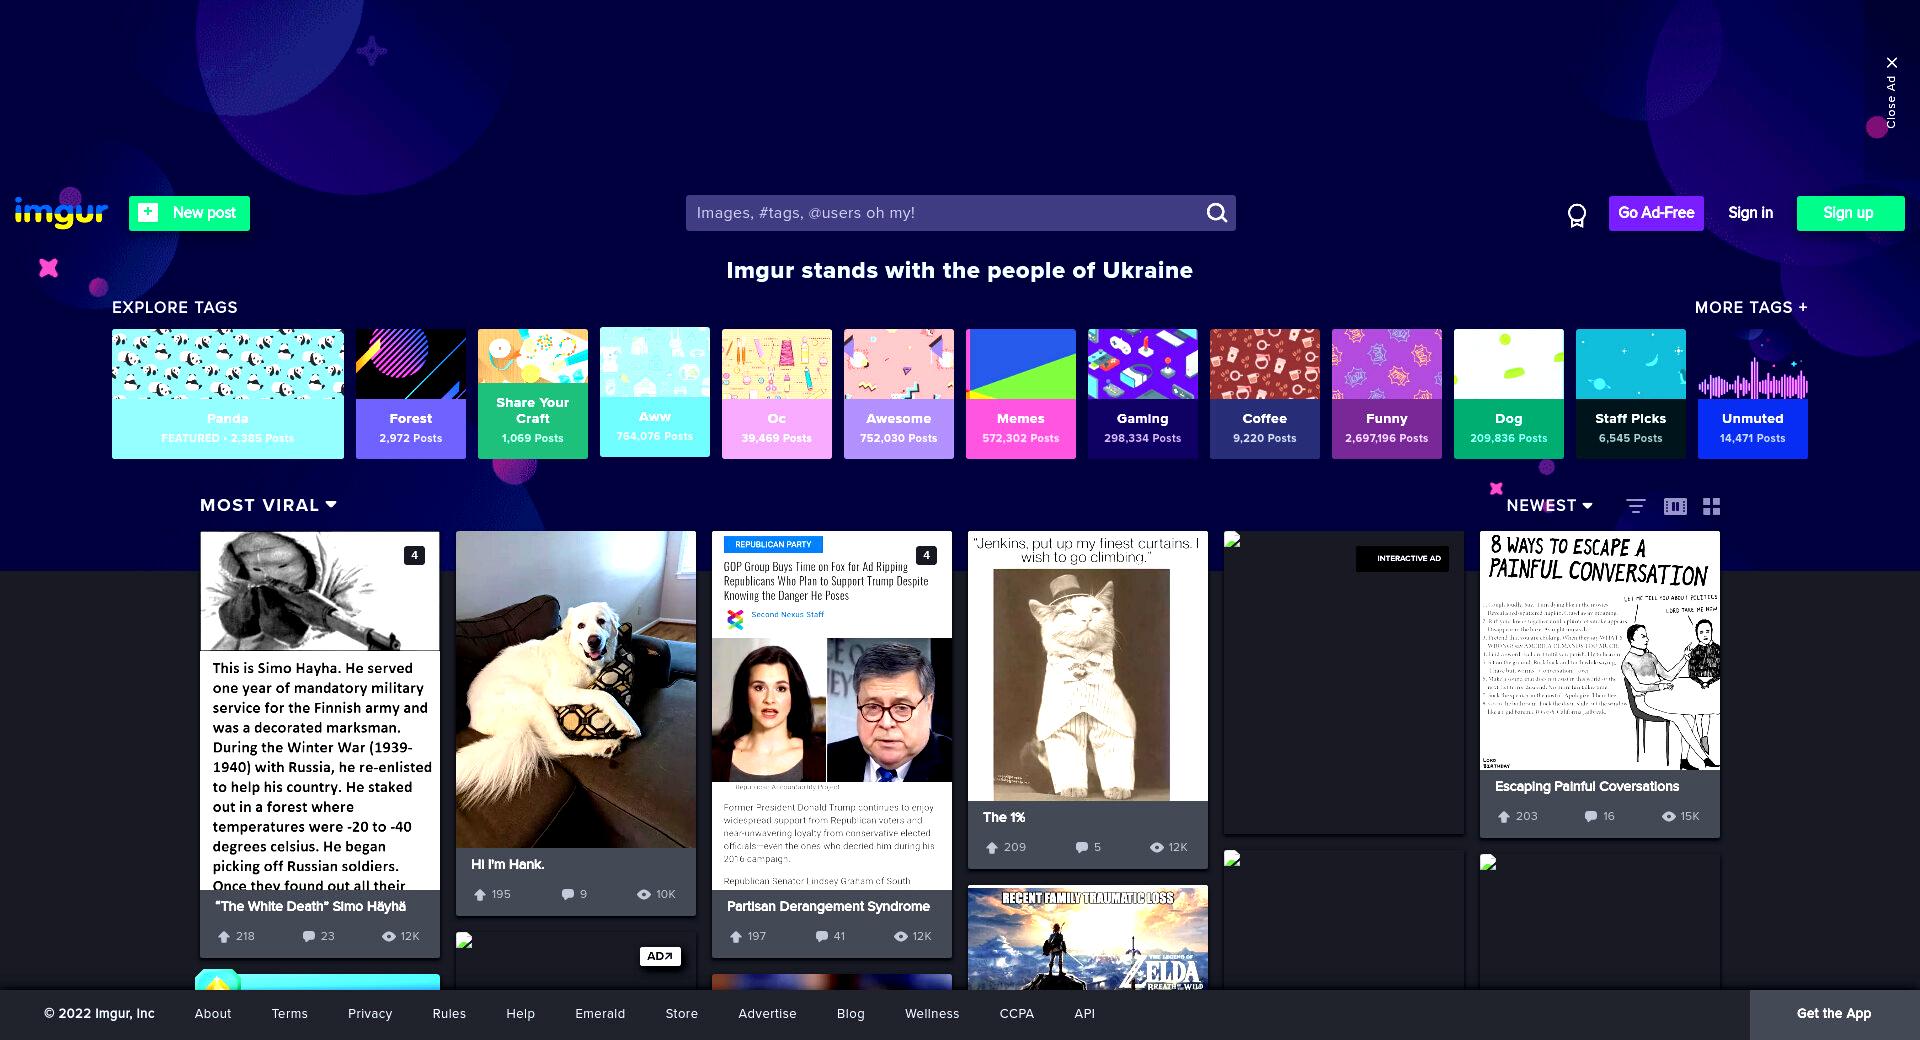Click album count badge on White Death
The height and width of the screenshot is (1040, 1920).
[414, 555]
